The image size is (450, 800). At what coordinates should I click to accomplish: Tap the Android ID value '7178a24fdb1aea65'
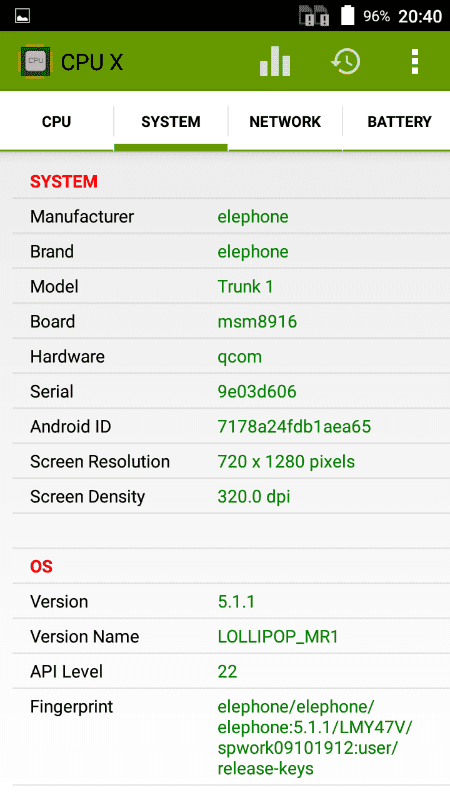[x=294, y=426]
